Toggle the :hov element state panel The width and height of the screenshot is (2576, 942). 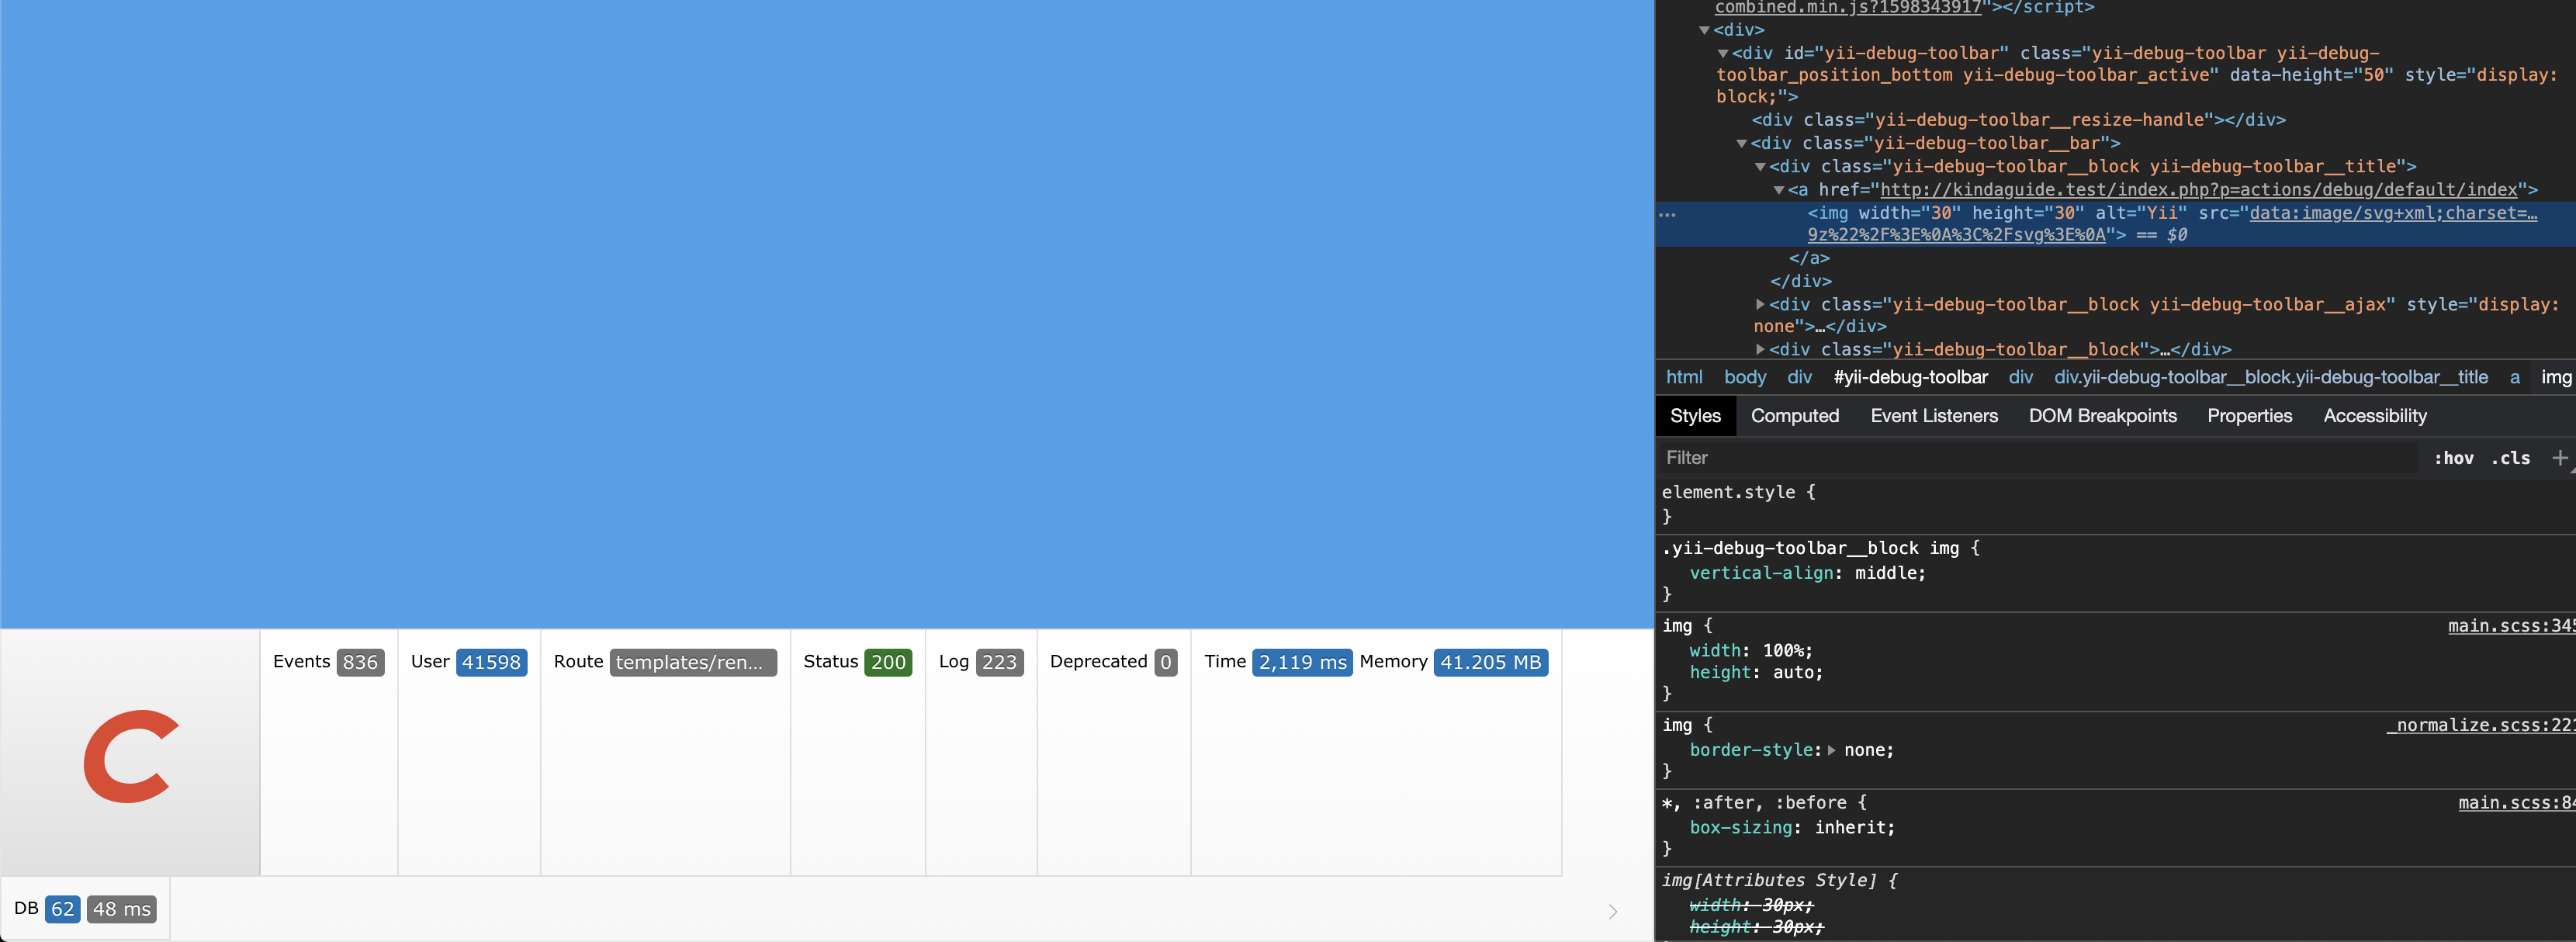pos(2453,458)
